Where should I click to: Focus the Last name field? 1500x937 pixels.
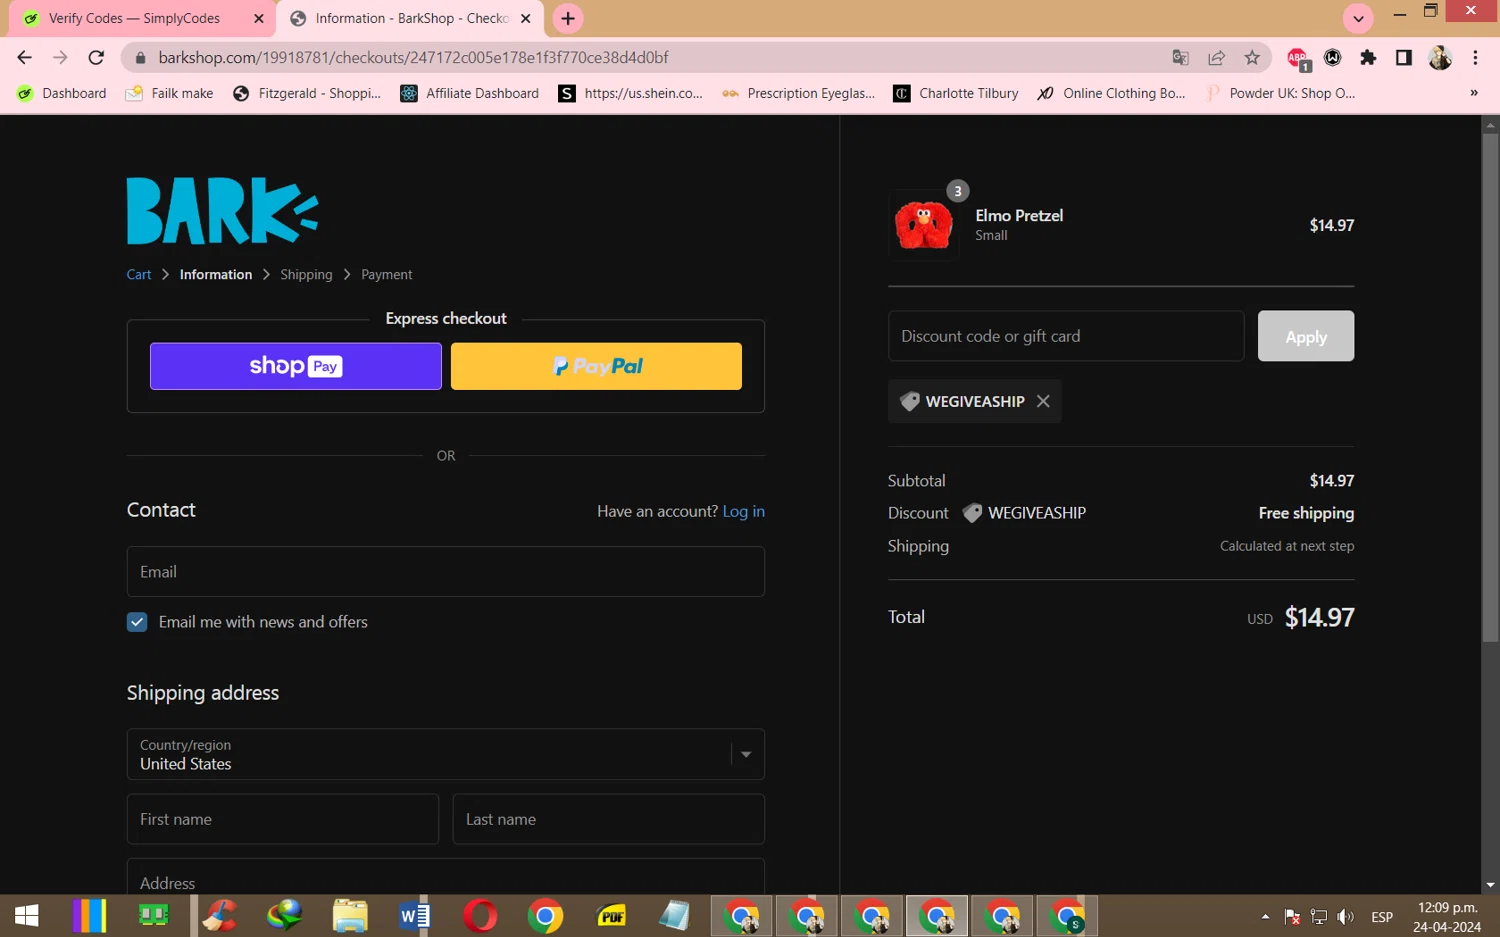coord(609,819)
